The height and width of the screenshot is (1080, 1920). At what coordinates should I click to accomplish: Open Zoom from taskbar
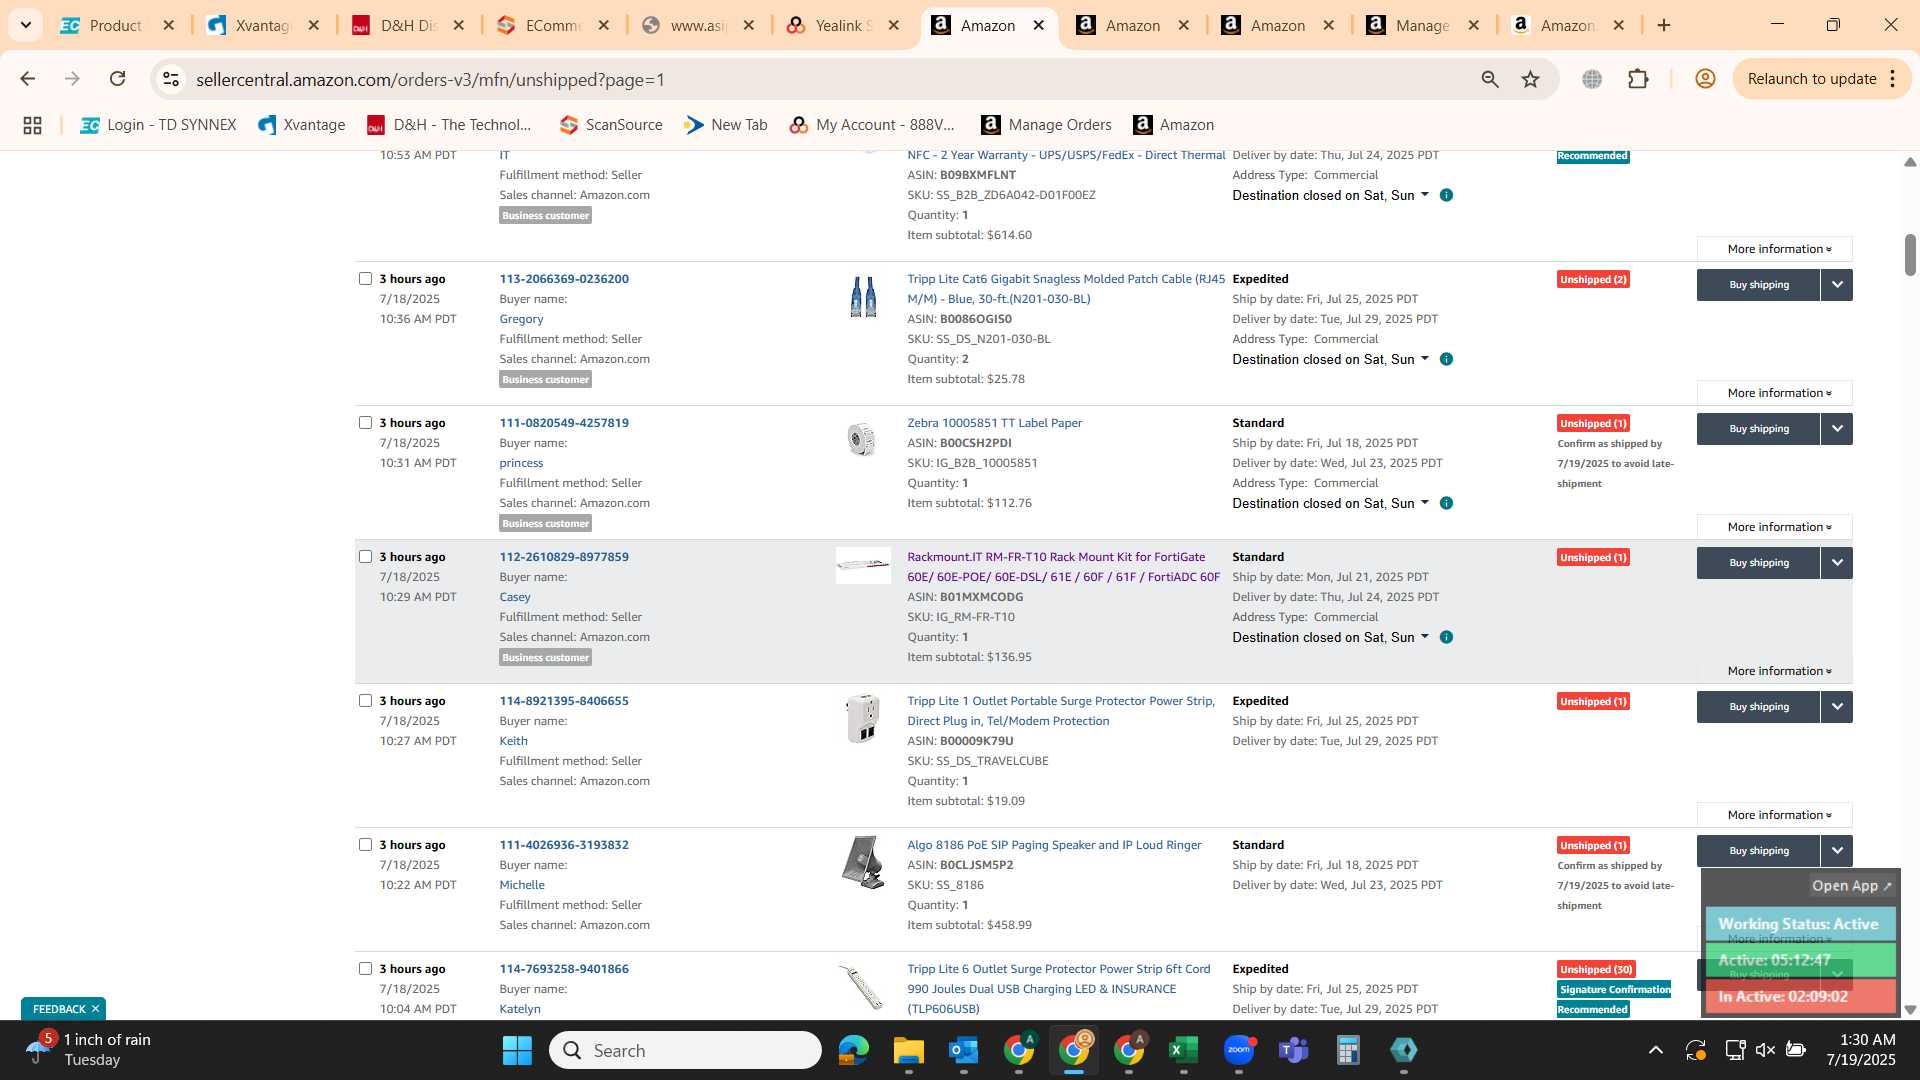click(1238, 1050)
